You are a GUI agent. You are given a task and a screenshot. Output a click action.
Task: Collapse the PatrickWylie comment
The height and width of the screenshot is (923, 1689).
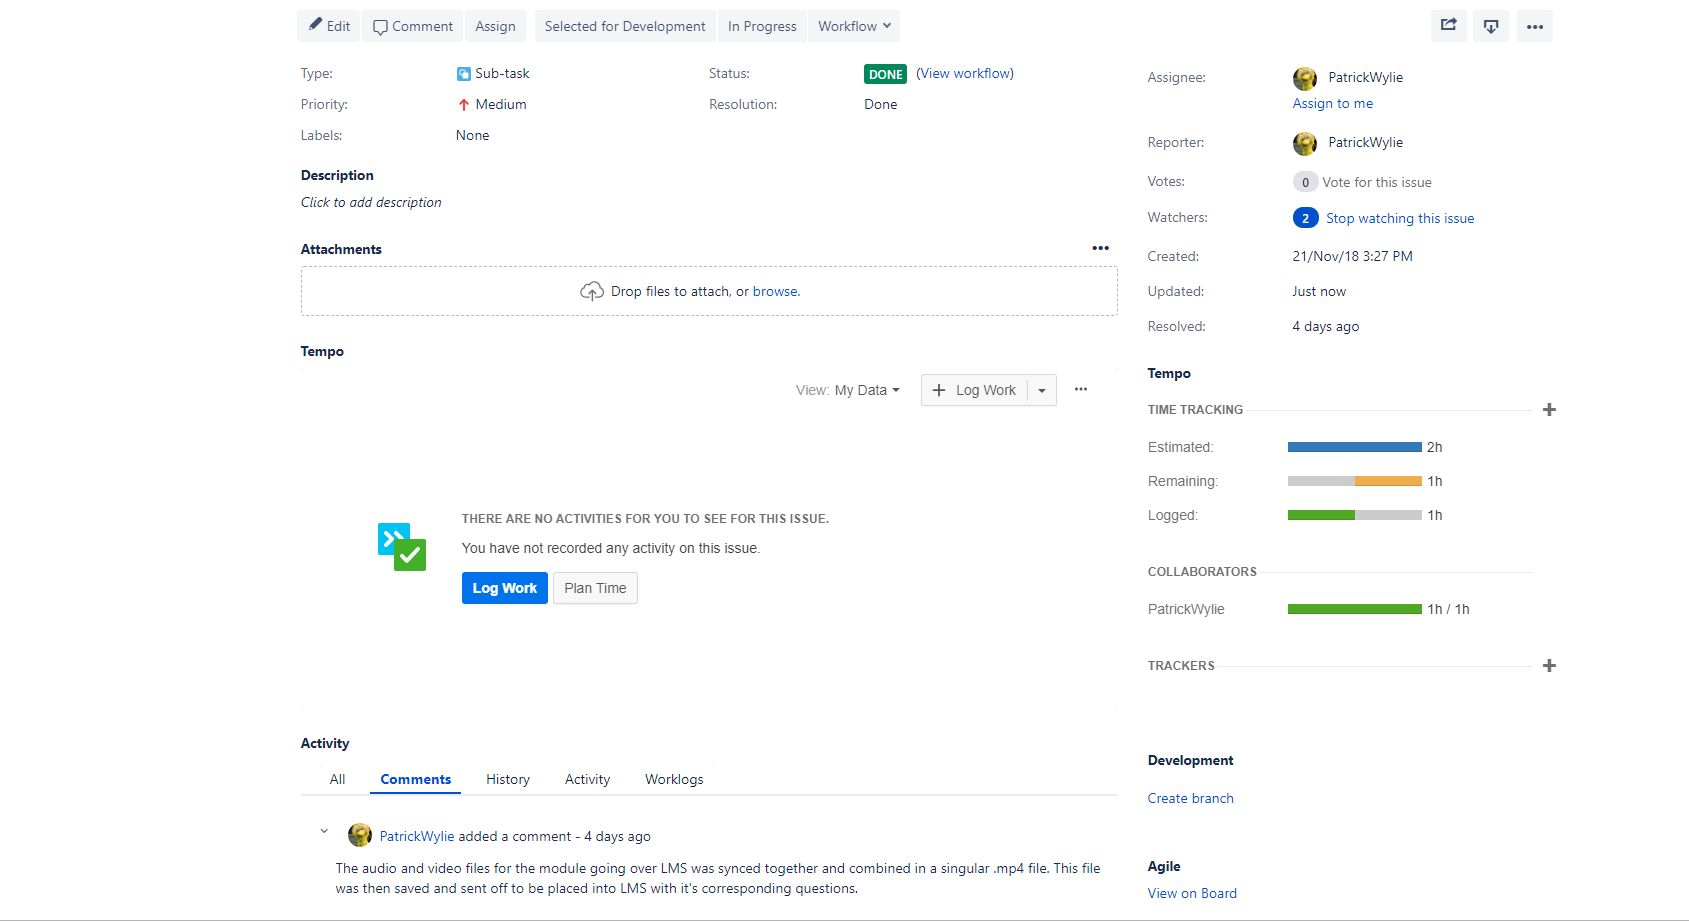pos(324,831)
